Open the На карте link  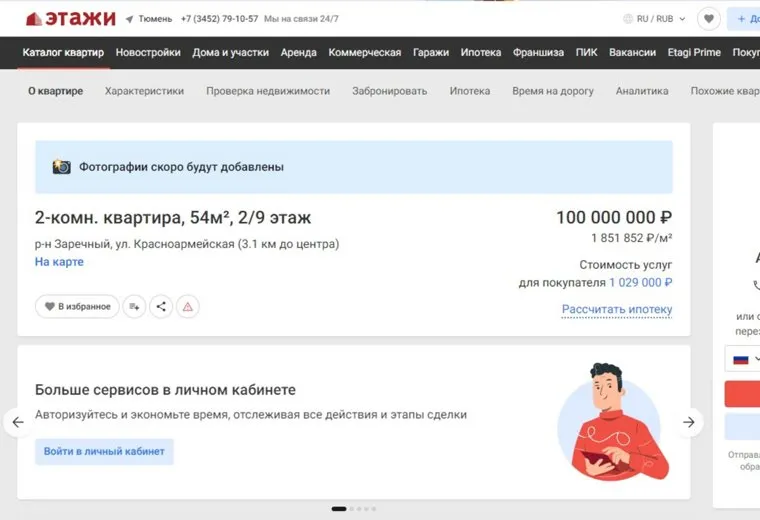pyautogui.click(x=59, y=262)
